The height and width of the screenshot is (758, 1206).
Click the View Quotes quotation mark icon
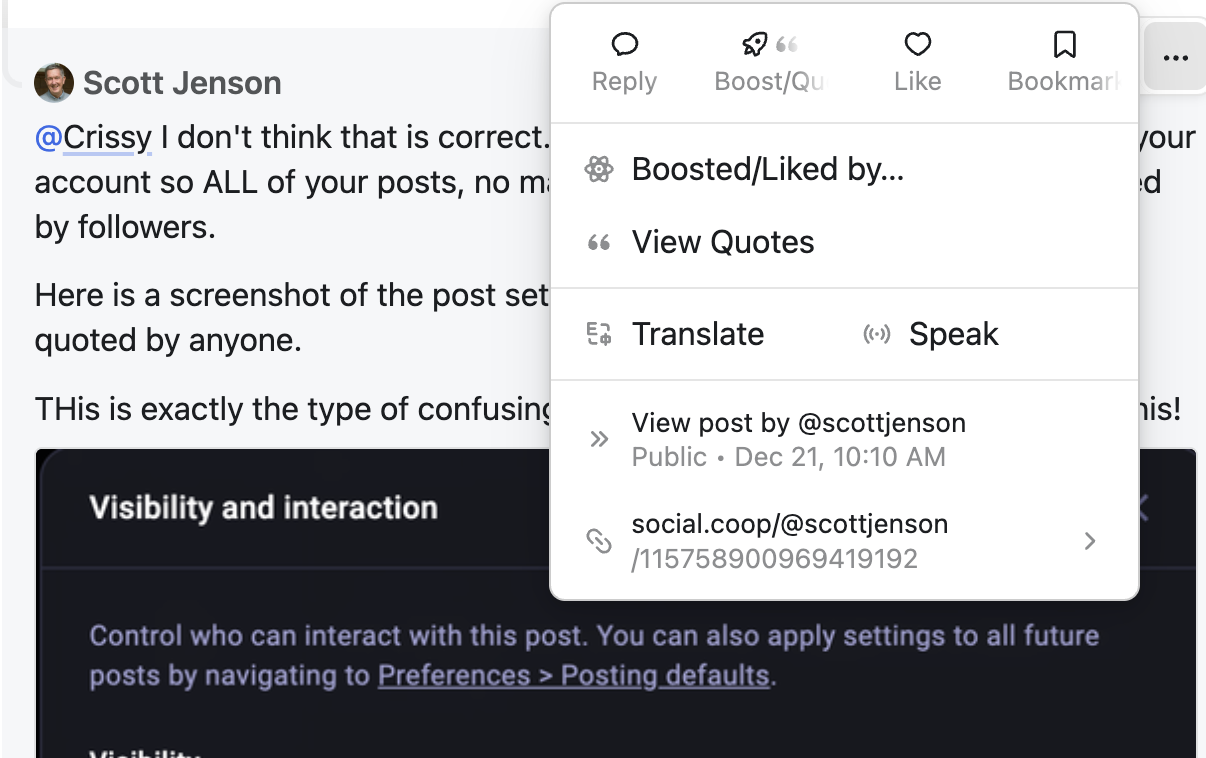(599, 243)
